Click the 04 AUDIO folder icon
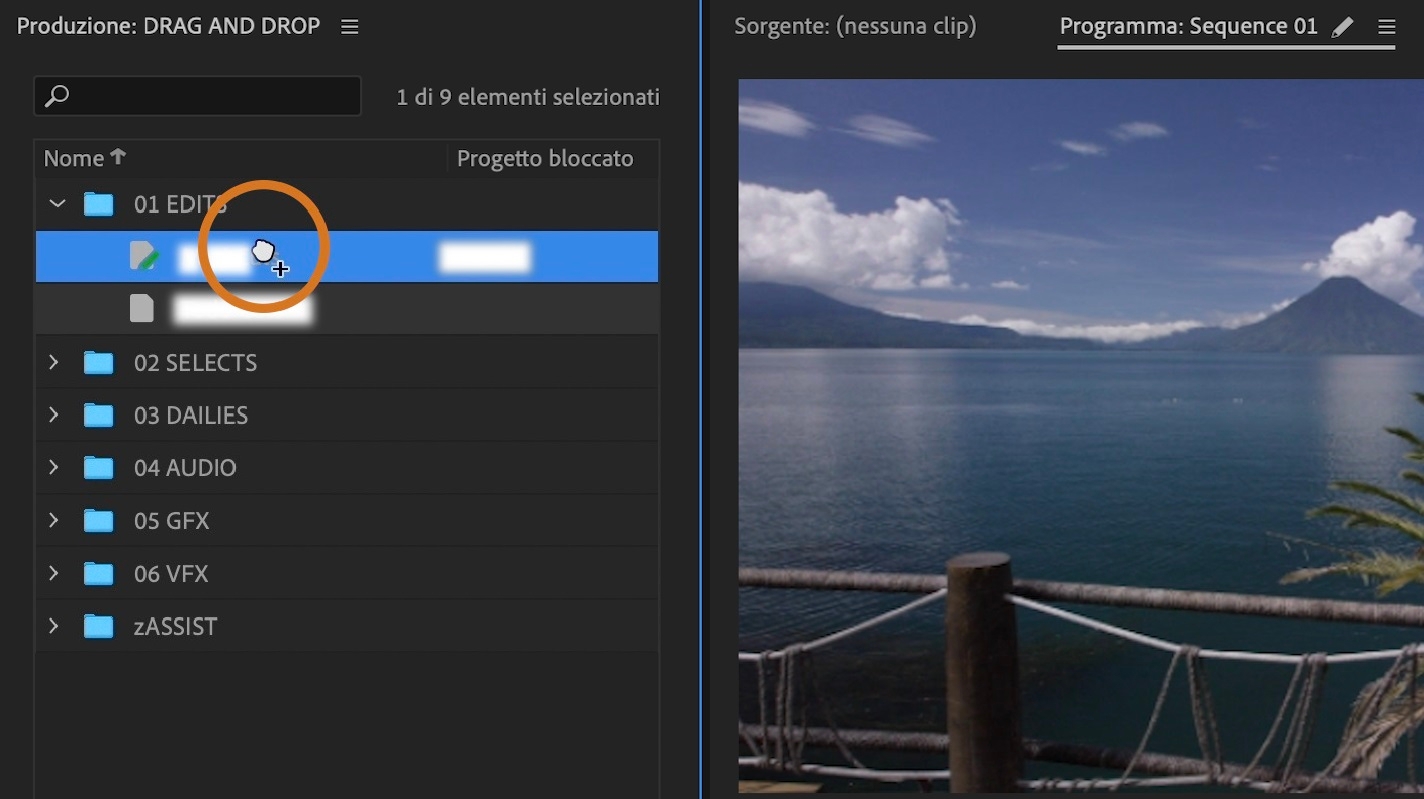1424x799 pixels. tap(98, 467)
